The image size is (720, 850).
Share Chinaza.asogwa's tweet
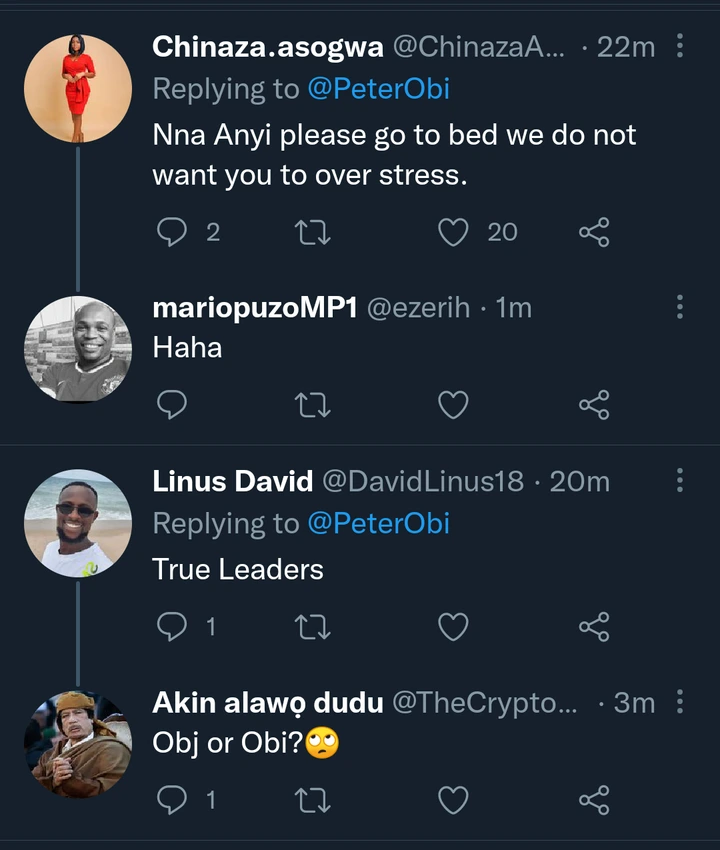(x=594, y=232)
